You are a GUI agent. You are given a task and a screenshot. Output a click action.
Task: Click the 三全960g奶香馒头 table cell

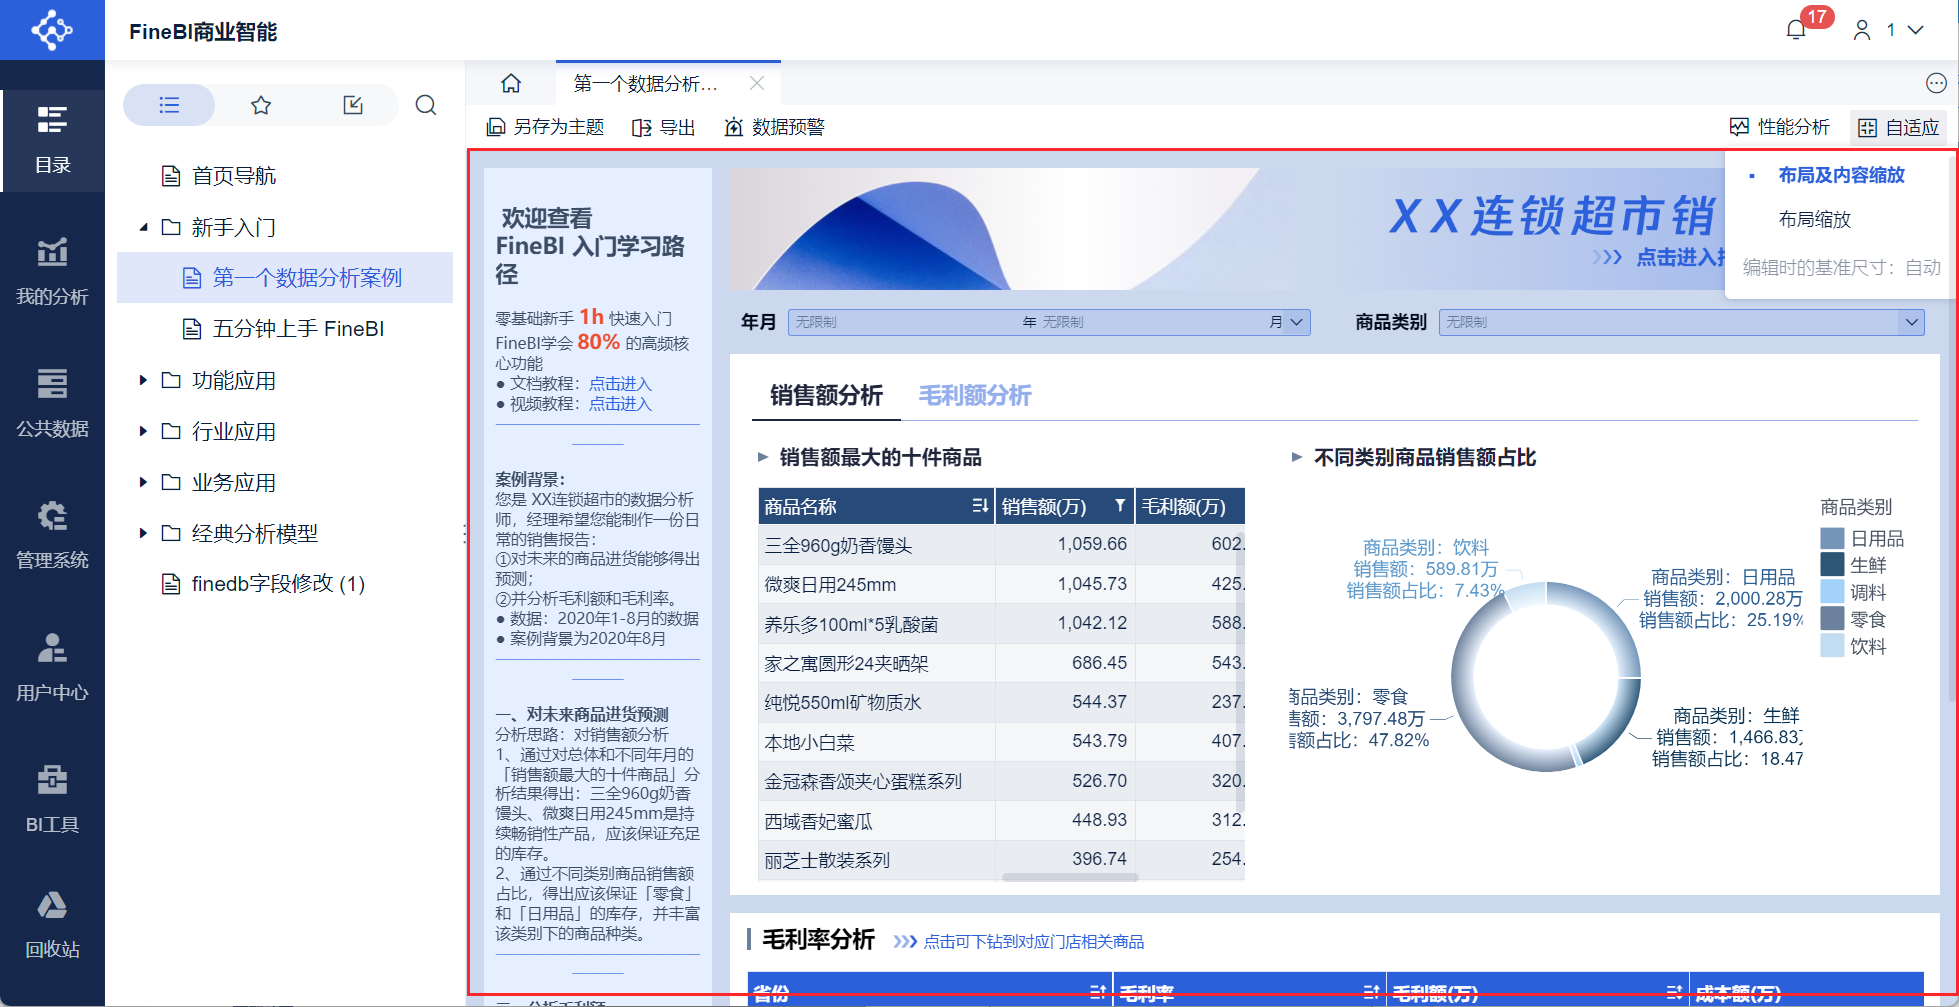[x=877, y=545]
